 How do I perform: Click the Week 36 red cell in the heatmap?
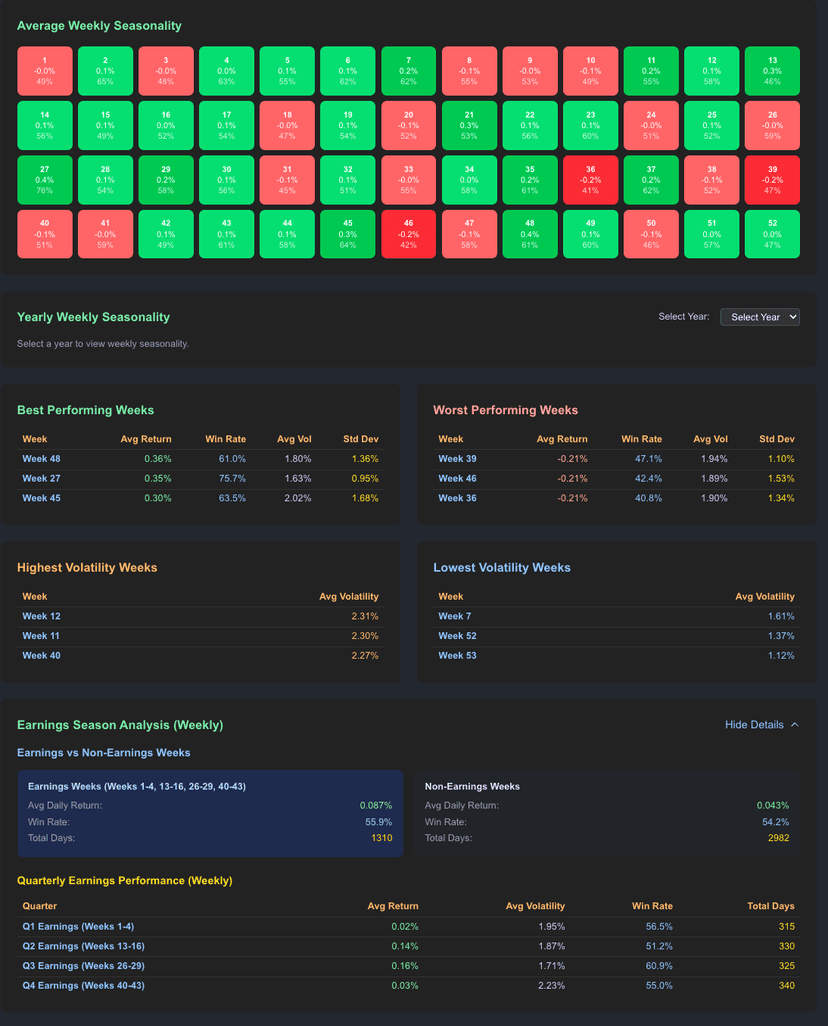(590, 179)
